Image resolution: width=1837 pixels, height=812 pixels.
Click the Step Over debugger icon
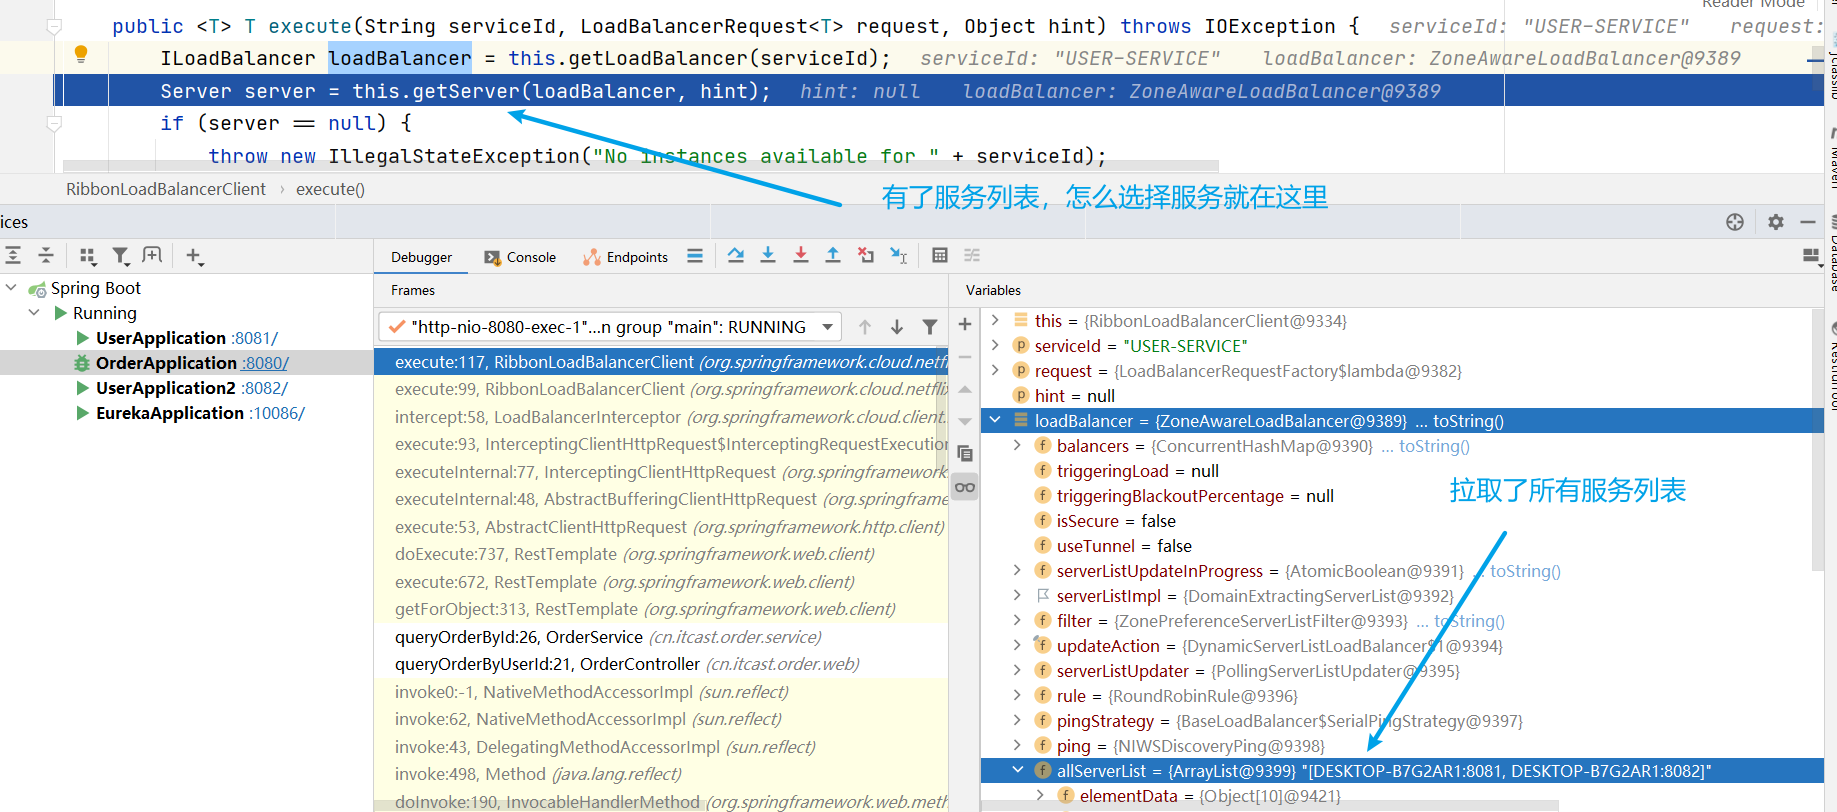(x=736, y=256)
